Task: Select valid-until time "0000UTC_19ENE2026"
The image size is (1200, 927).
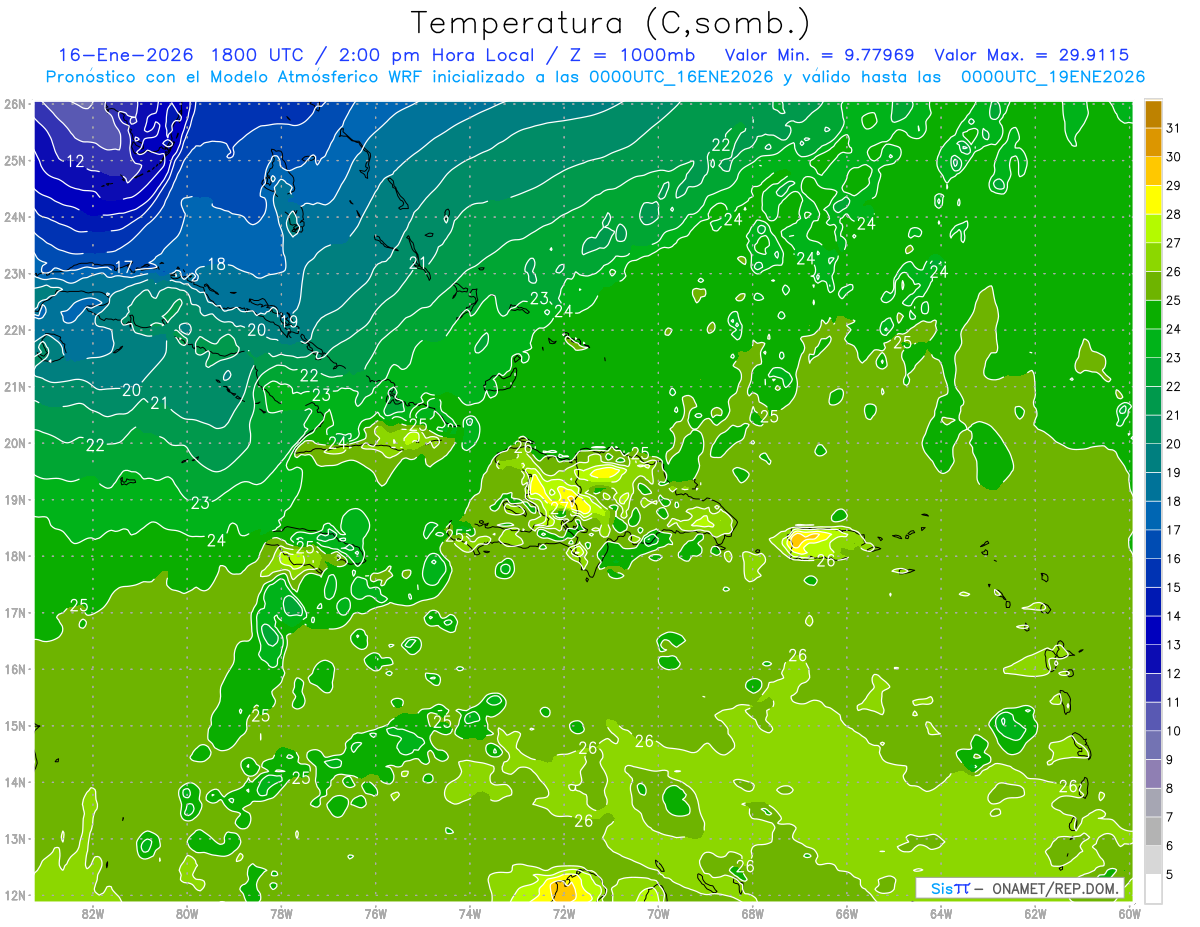Action: [1053, 77]
